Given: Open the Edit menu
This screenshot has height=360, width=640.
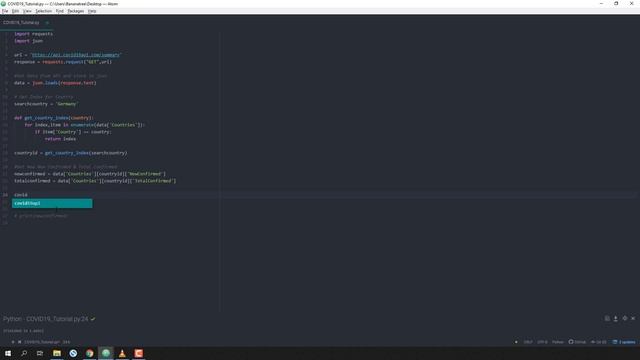Looking at the screenshot, I should click(x=15, y=11).
